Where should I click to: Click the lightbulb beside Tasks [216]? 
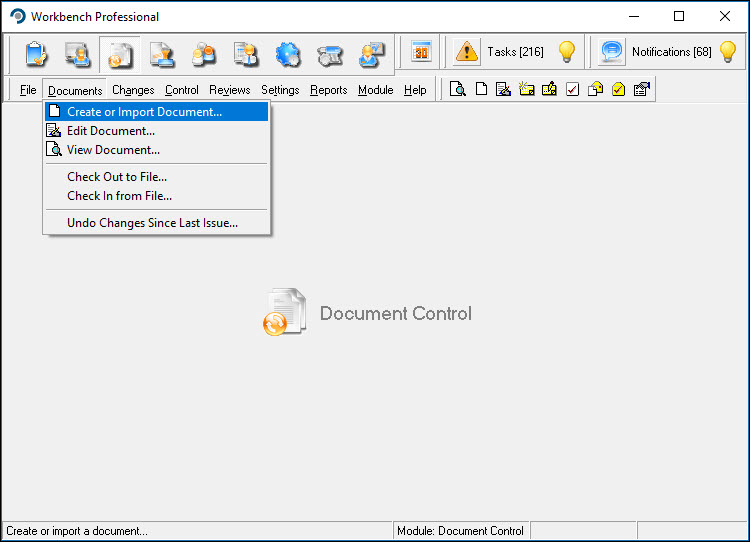(567, 51)
